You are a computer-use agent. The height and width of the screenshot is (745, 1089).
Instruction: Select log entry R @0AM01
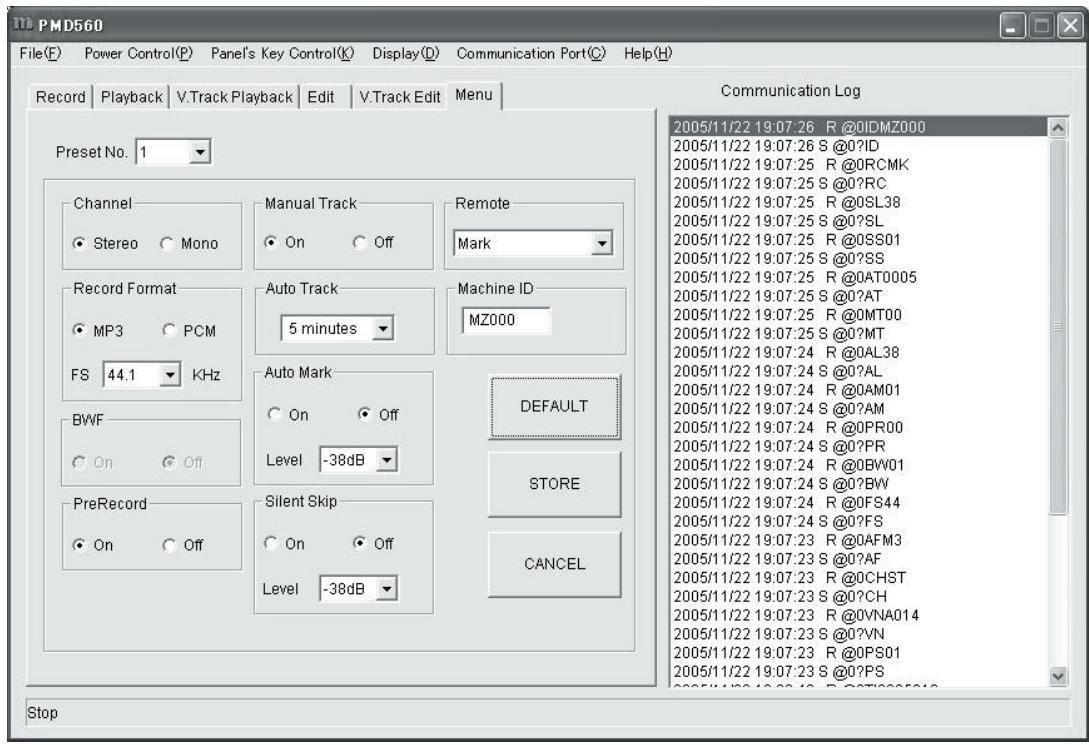(859, 390)
